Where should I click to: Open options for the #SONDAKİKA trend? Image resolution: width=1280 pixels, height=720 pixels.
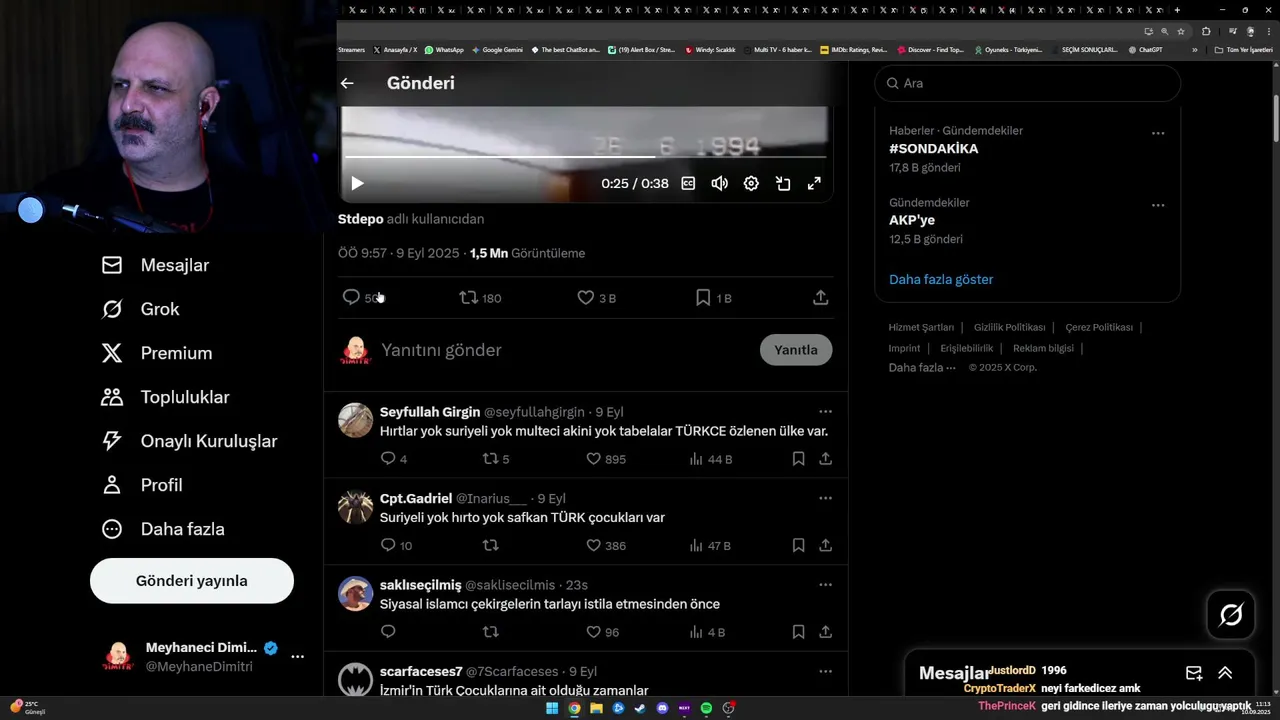point(1158,133)
